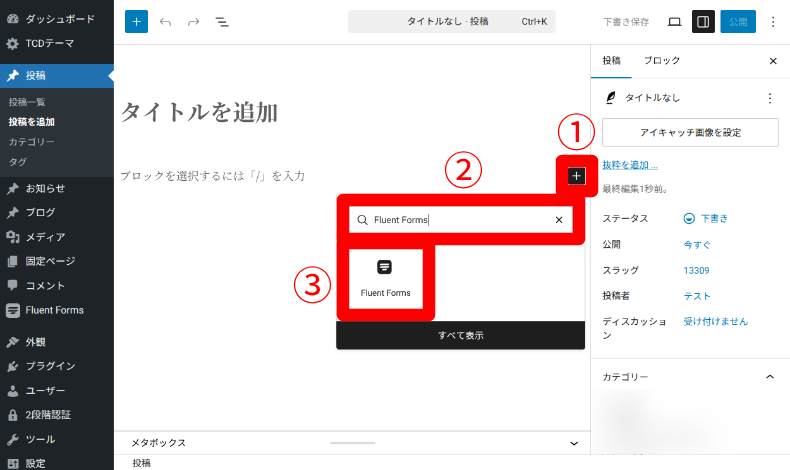Click the blue block inserter plus button
Image resolution: width=790 pixels, height=470 pixels.
point(136,22)
